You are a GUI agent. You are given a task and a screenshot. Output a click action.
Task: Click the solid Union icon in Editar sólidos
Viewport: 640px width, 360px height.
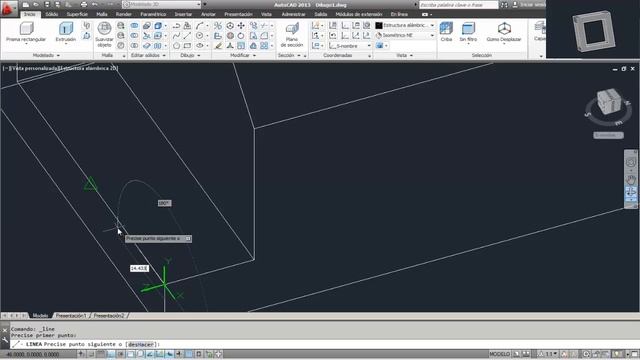click(x=134, y=26)
